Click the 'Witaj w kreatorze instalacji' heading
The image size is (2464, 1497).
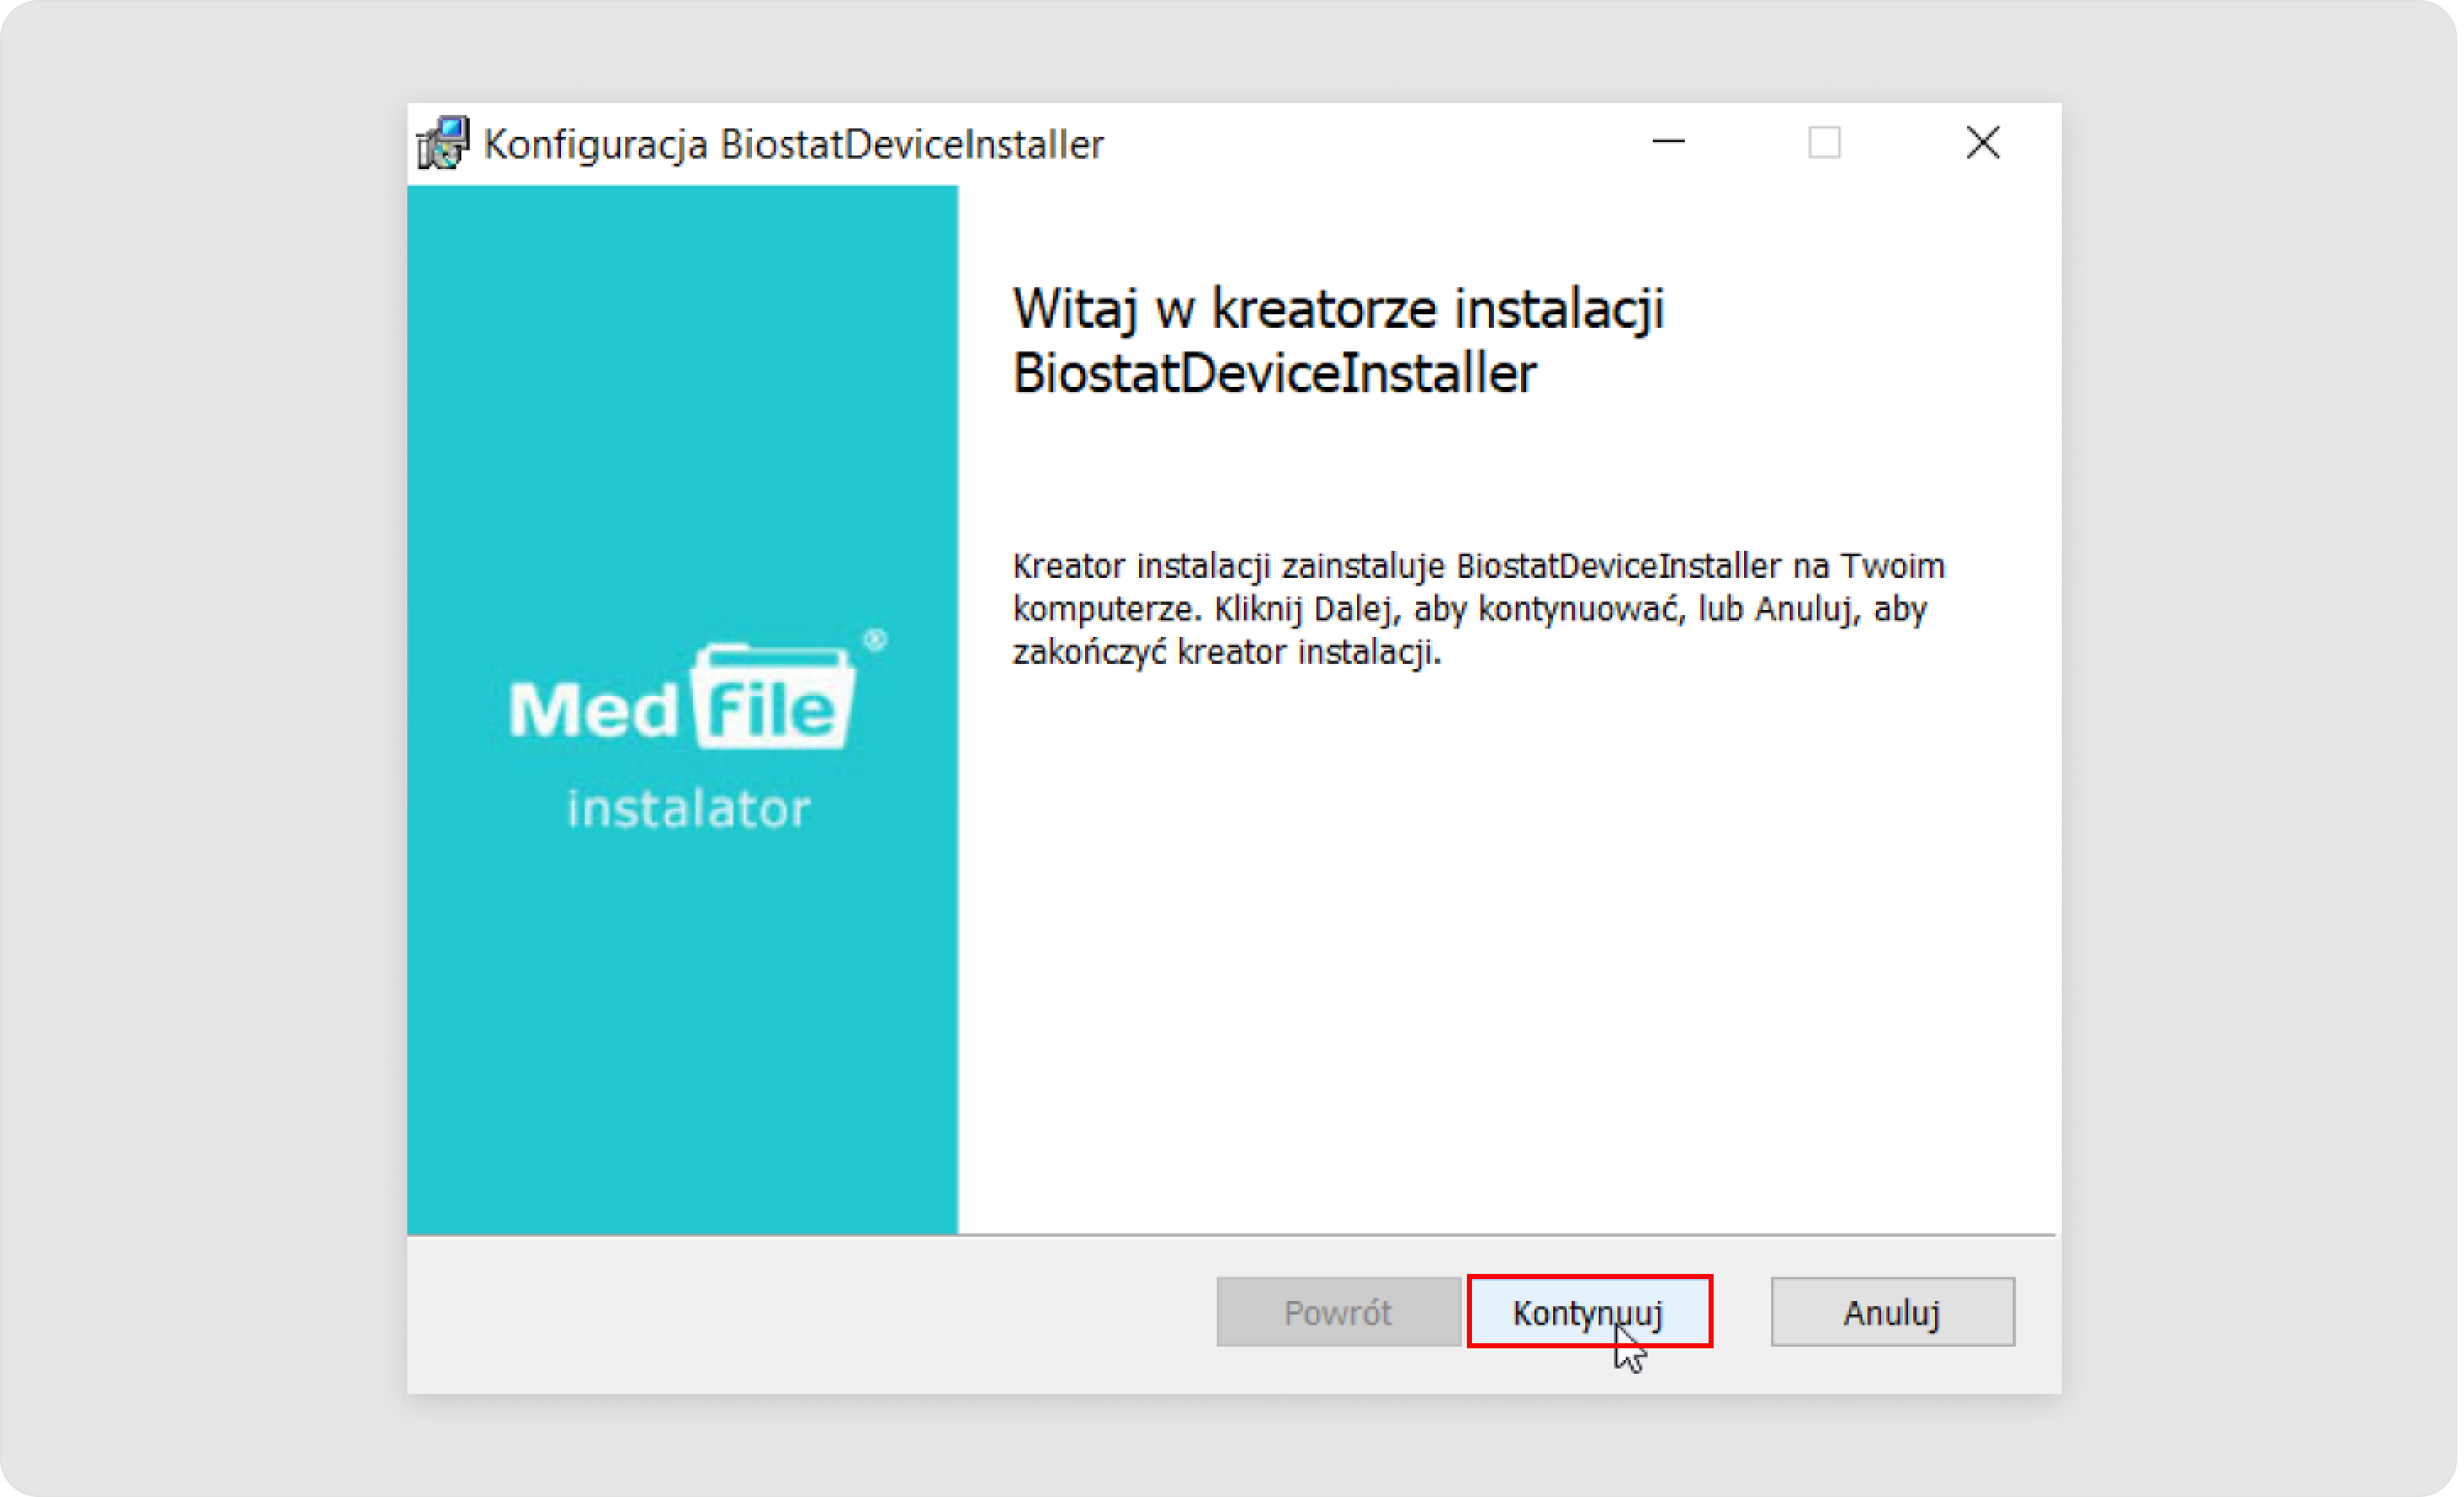coord(1339,340)
